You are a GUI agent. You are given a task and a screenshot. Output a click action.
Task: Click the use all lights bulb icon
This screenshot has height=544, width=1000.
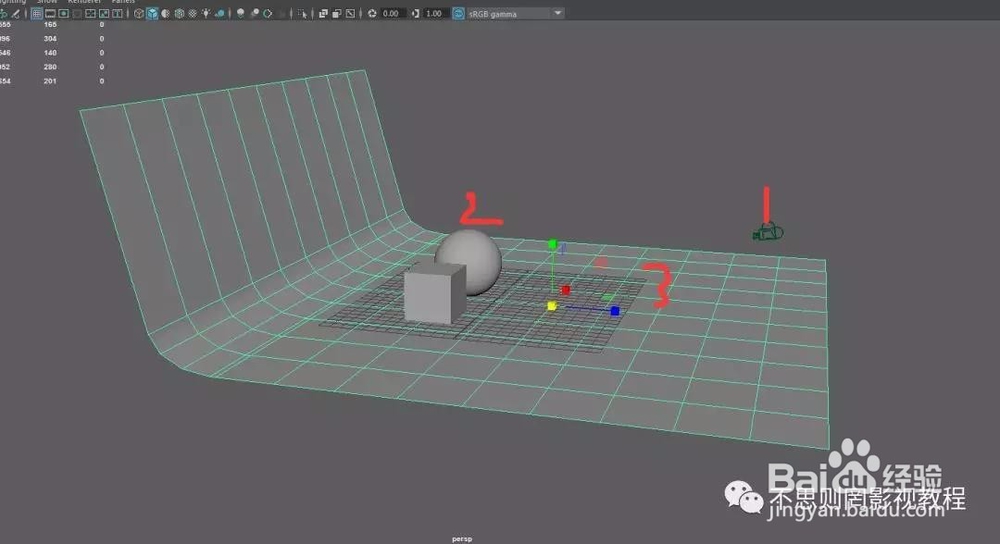pyautogui.click(x=206, y=13)
